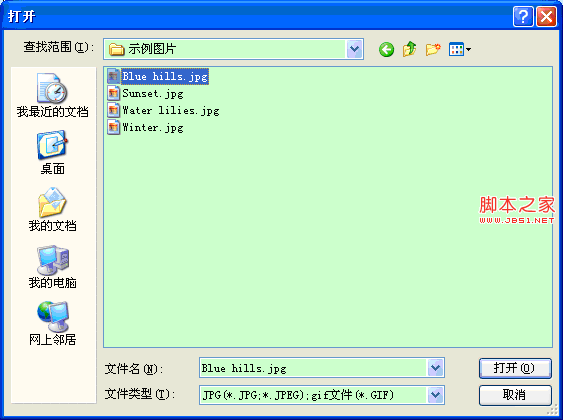Open 我的电脑 in the places bar
This screenshot has width=563, height=420.
(52, 267)
